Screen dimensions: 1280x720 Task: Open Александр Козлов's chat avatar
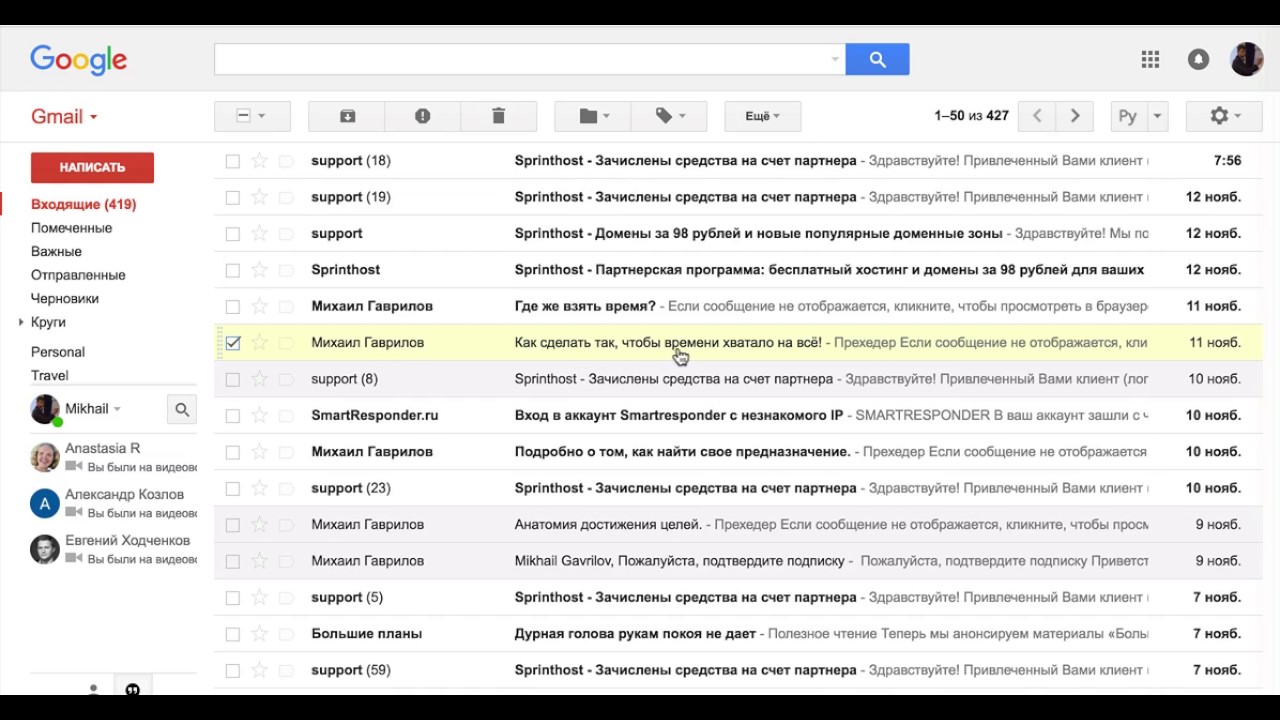(45, 503)
